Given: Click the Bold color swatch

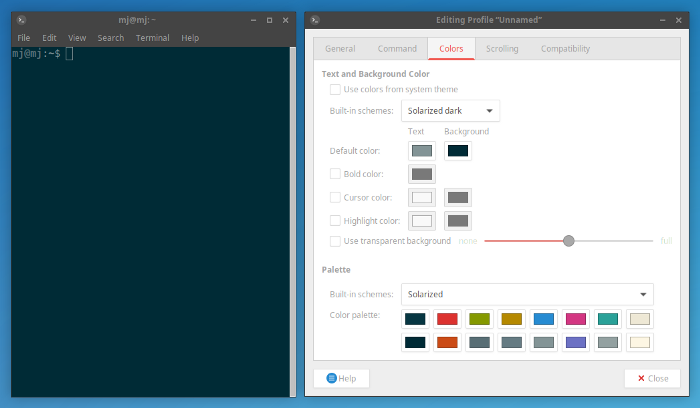Looking at the screenshot, I should [x=422, y=174].
